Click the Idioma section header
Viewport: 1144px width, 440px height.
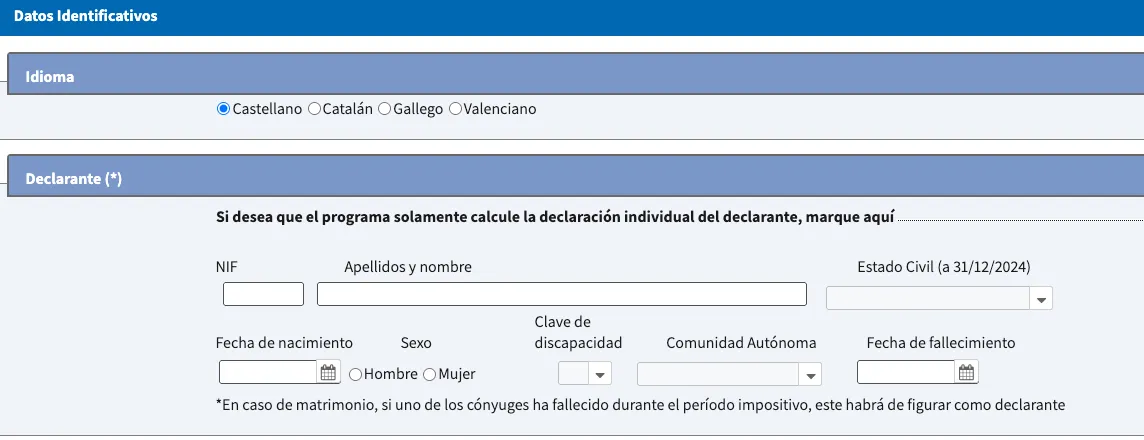[50, 76]
